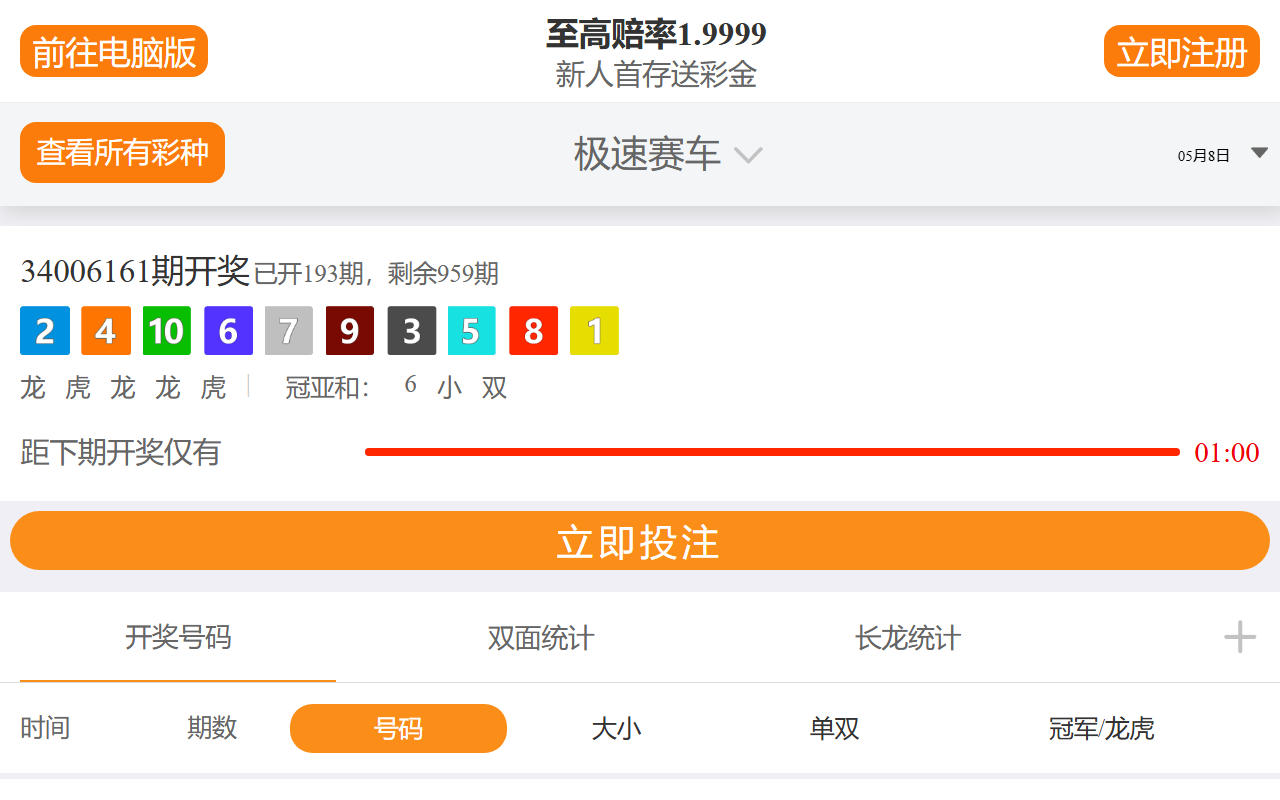Image resolution: width=1280 pixels, height=800 pixels.
Task: Click the cyan number 5 ball
Action: pos(472,331)
